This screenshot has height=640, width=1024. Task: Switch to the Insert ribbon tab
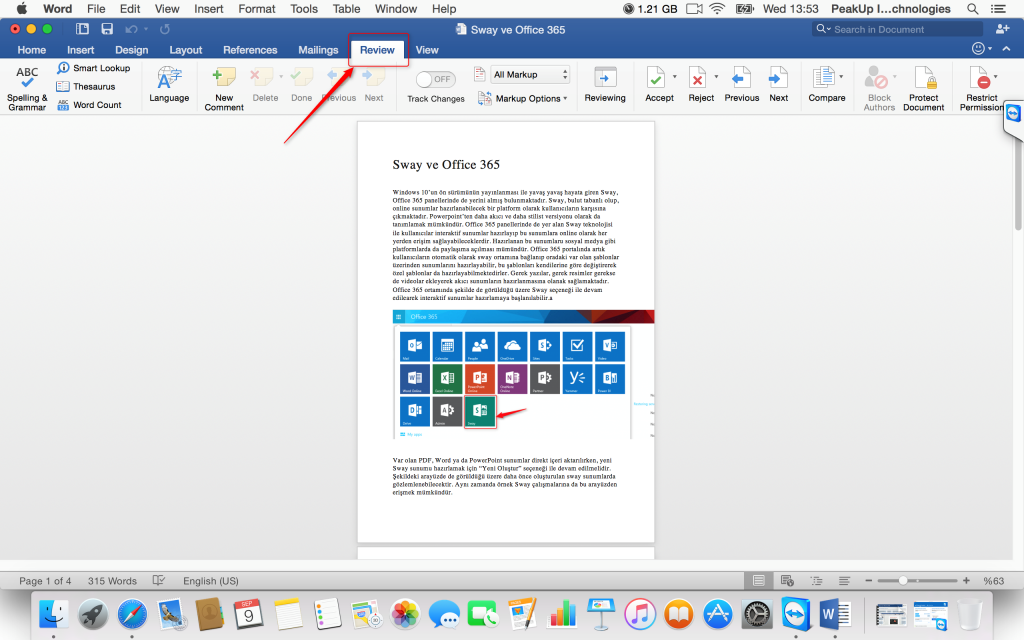(x=80, y=50)
